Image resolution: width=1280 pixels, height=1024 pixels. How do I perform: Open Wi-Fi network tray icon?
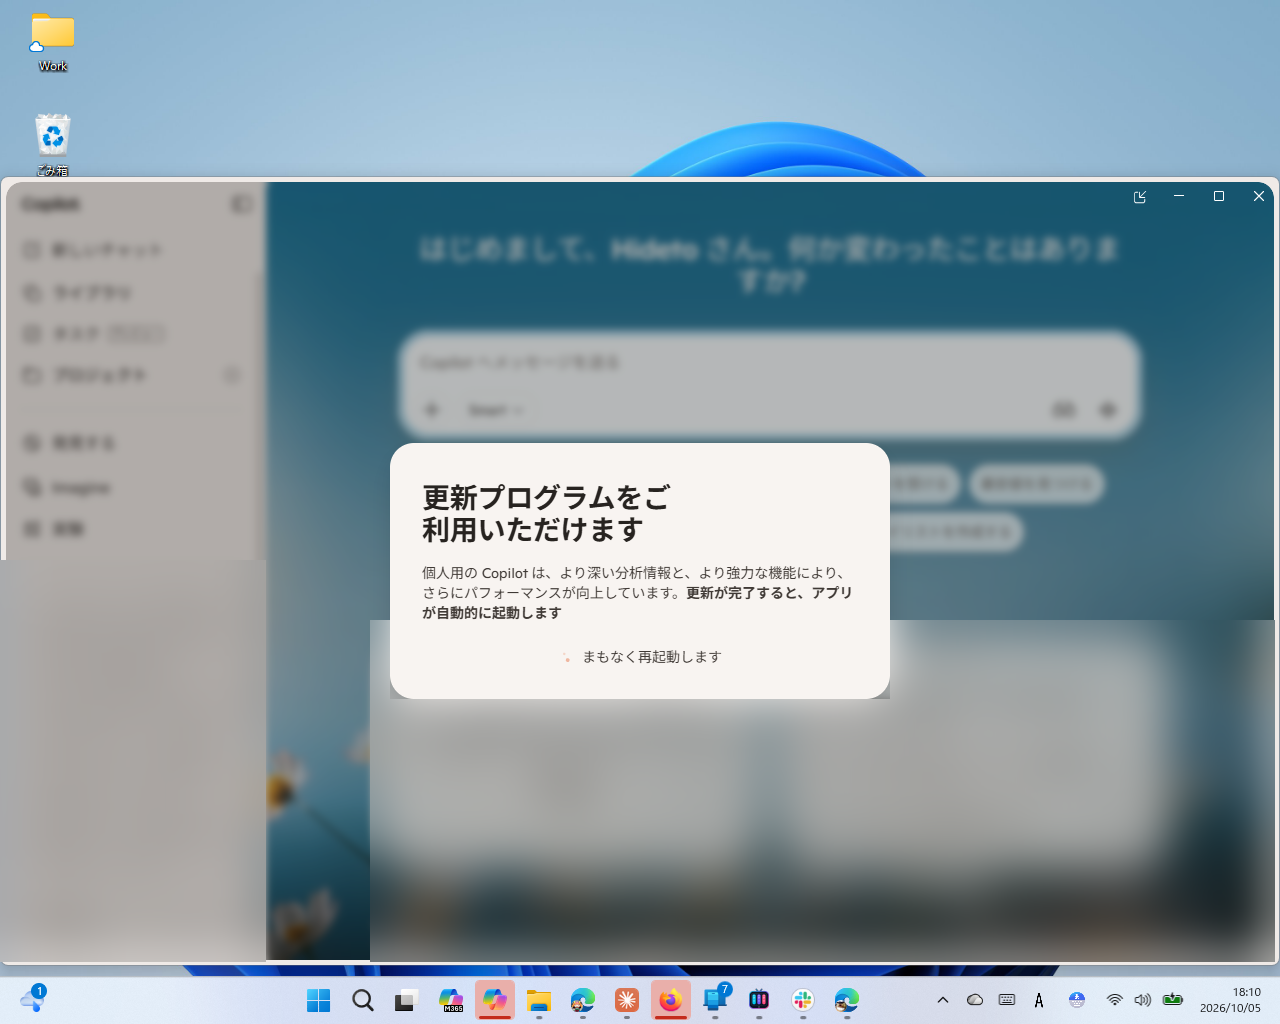(1114, 1000)
